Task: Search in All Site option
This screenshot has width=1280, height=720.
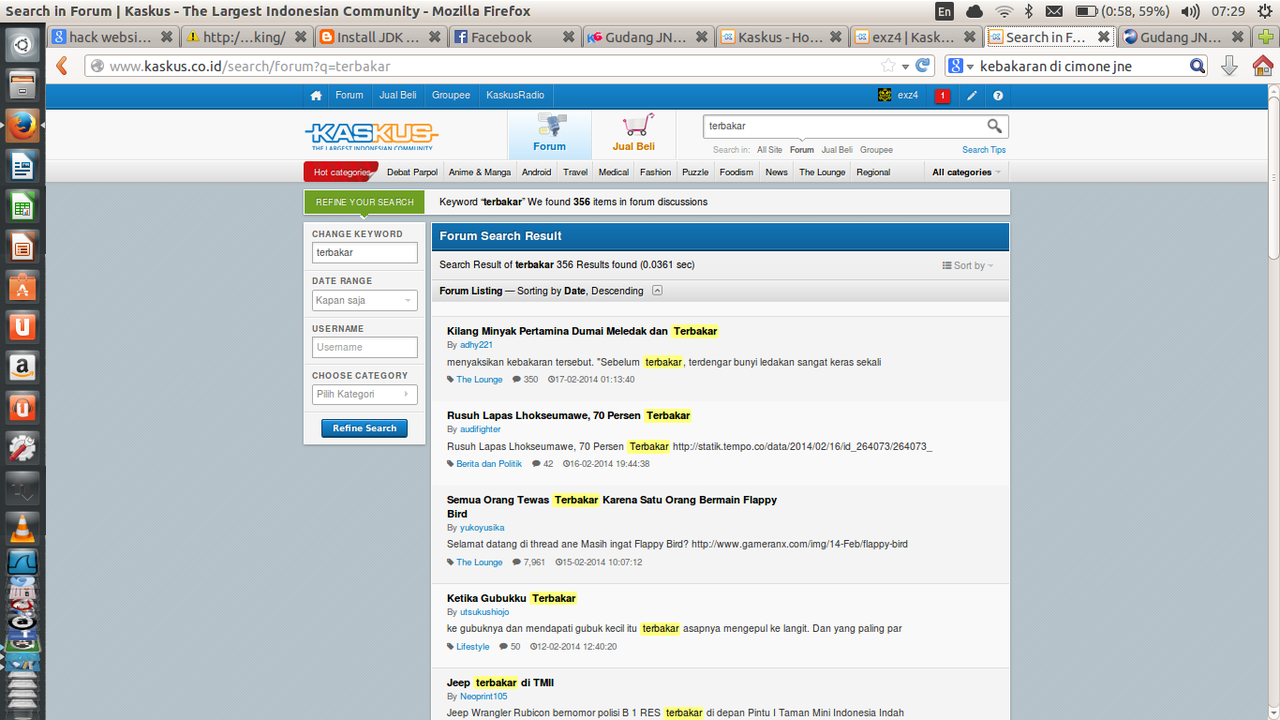Action: click(769, 150)
